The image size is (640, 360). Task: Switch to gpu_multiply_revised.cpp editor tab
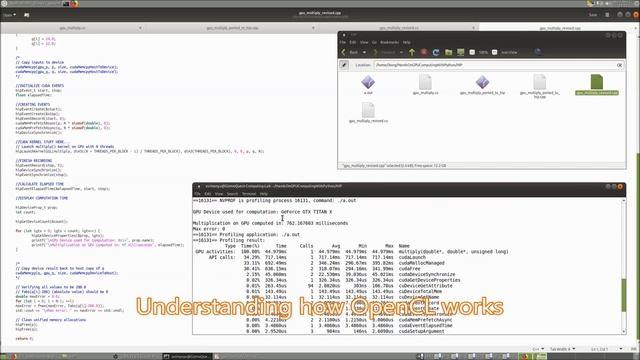[x=559, y=28]
